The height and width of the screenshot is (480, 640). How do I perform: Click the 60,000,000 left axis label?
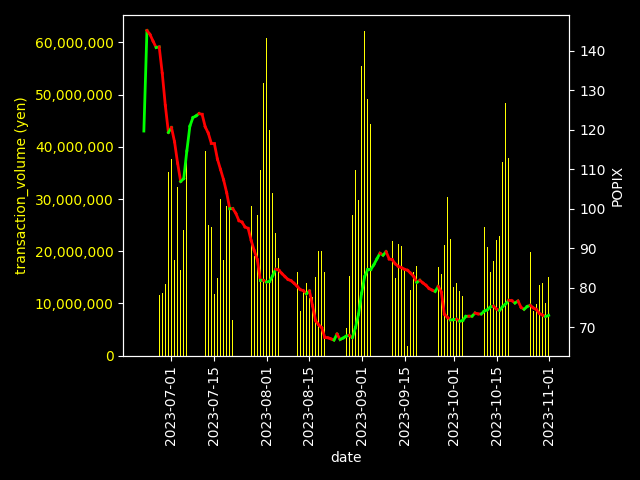[x=74, y=43]
